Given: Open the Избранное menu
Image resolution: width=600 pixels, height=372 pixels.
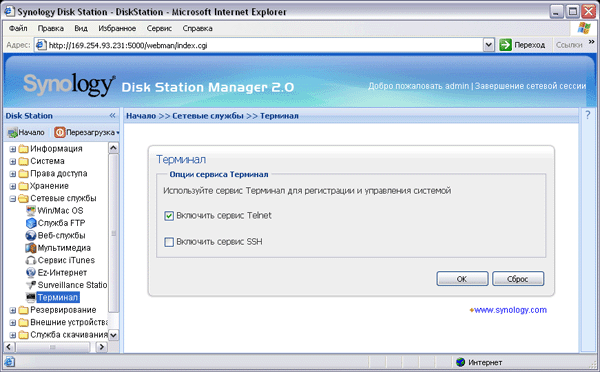Looking at the screenshot, I should tap(117, 28).
